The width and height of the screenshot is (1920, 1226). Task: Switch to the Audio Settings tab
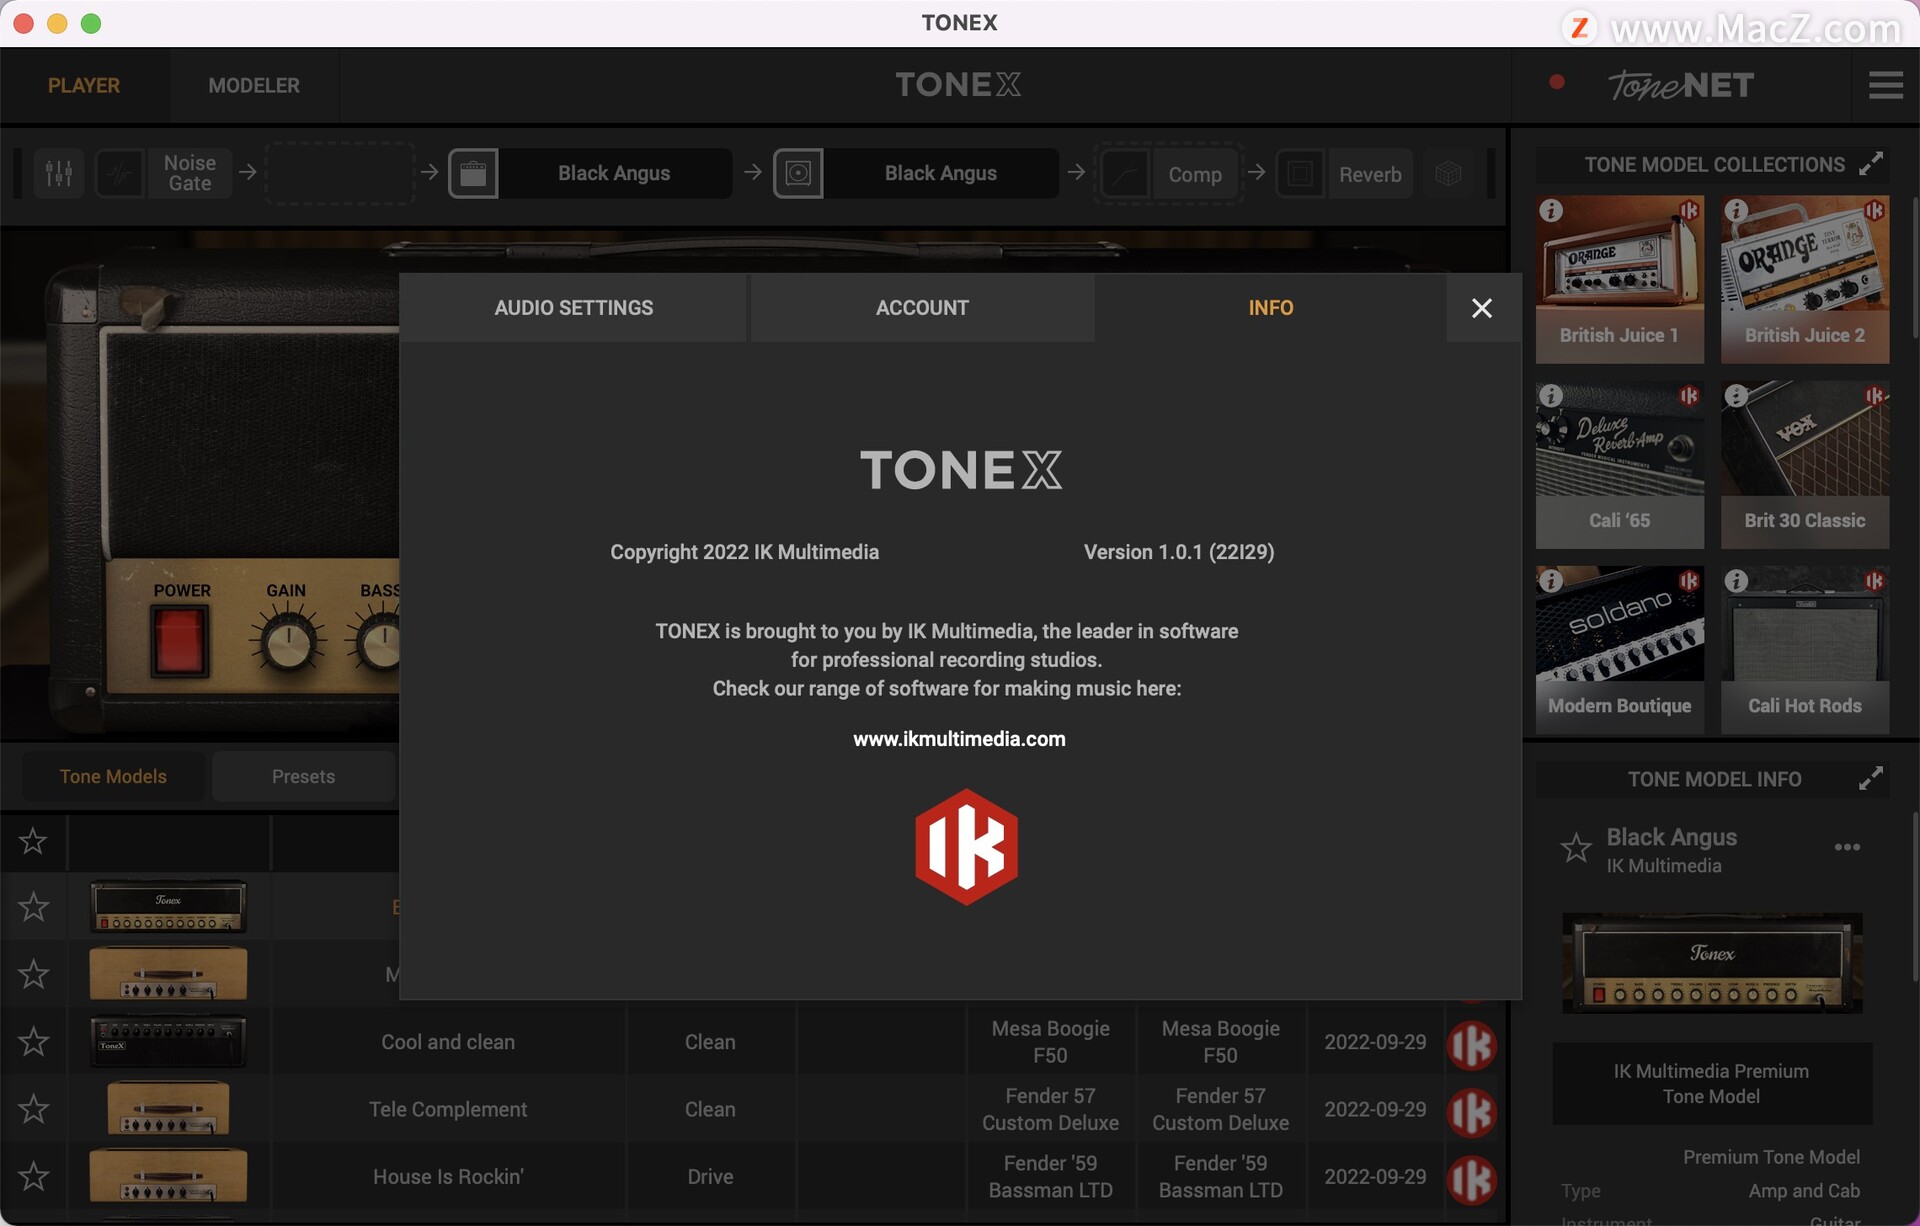[573, 308]
